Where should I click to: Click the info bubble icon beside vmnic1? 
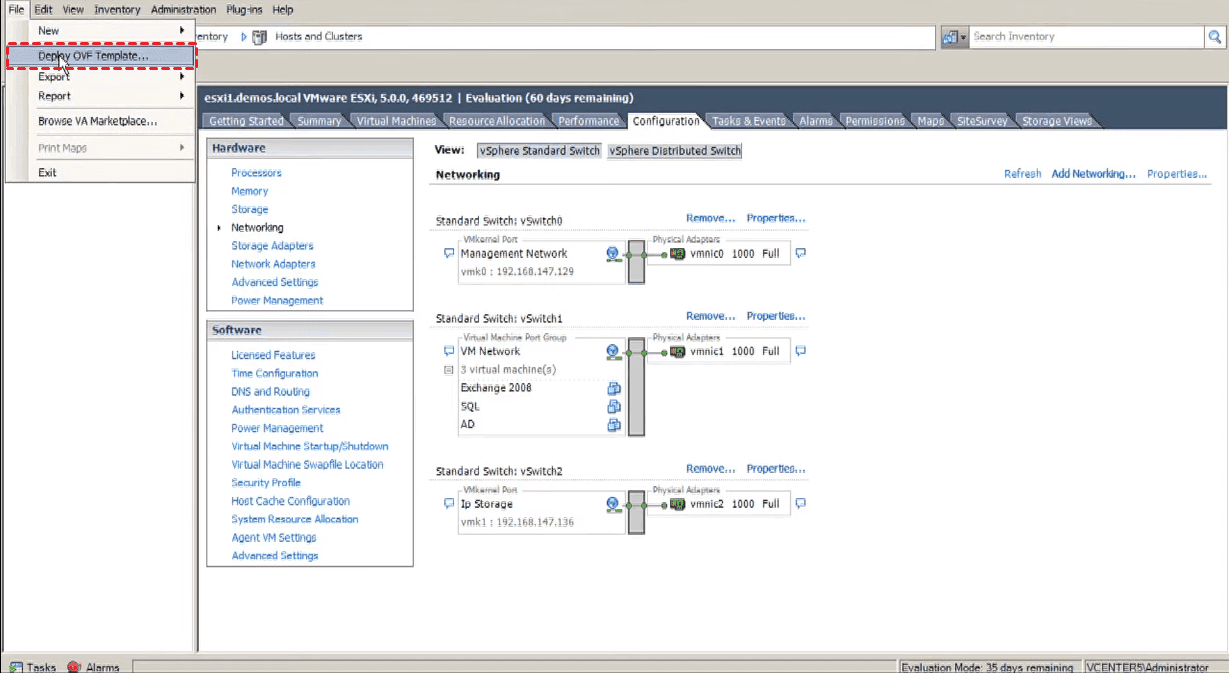[800, 351]
